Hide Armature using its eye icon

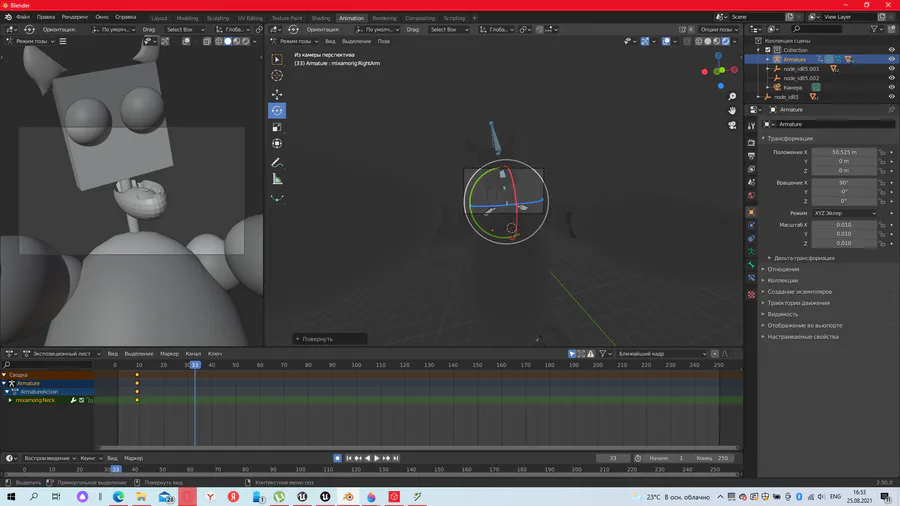pos(891,59)
